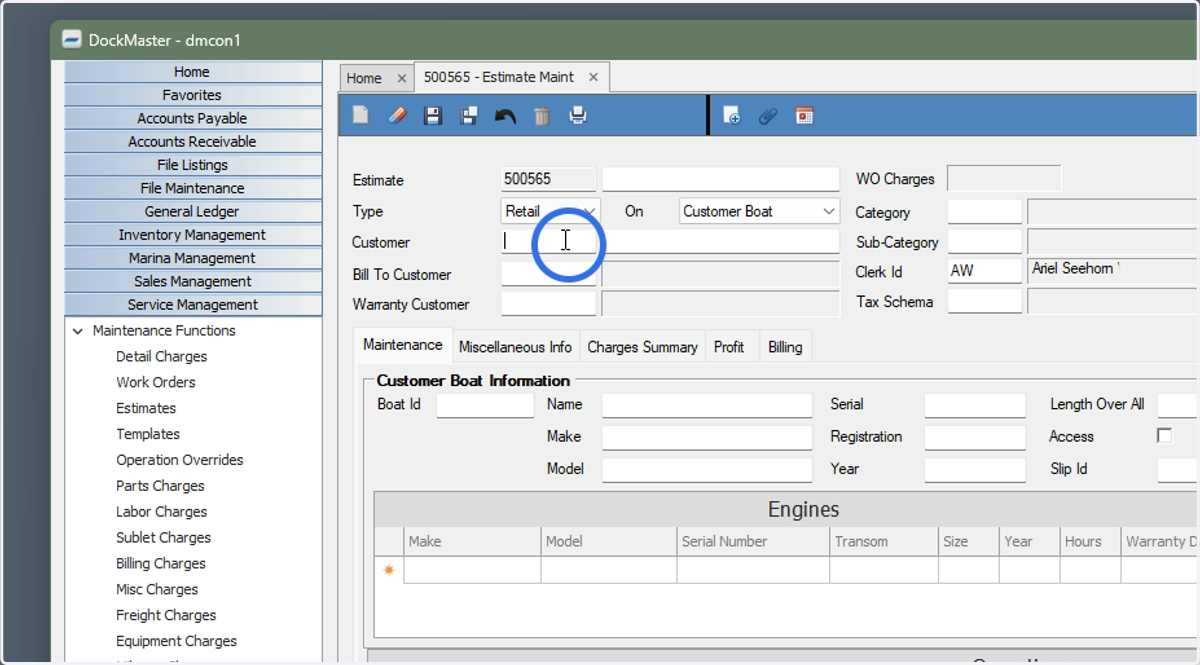Open the Accounts Receivable module
The image size is (1200, 665).
(x=193, y=142)
